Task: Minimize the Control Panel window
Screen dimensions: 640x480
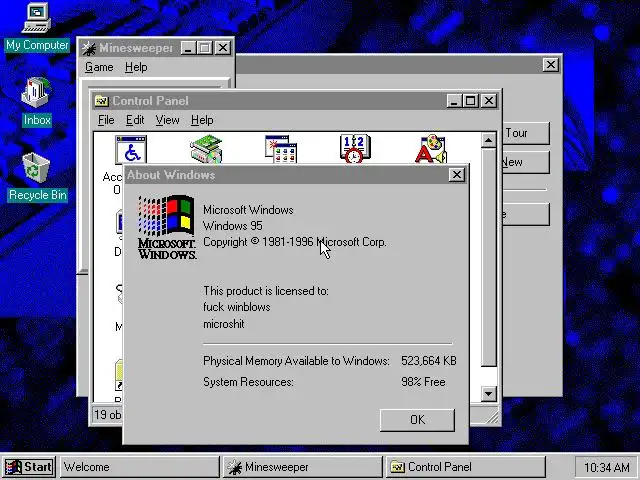Action: tap(454, 101)
